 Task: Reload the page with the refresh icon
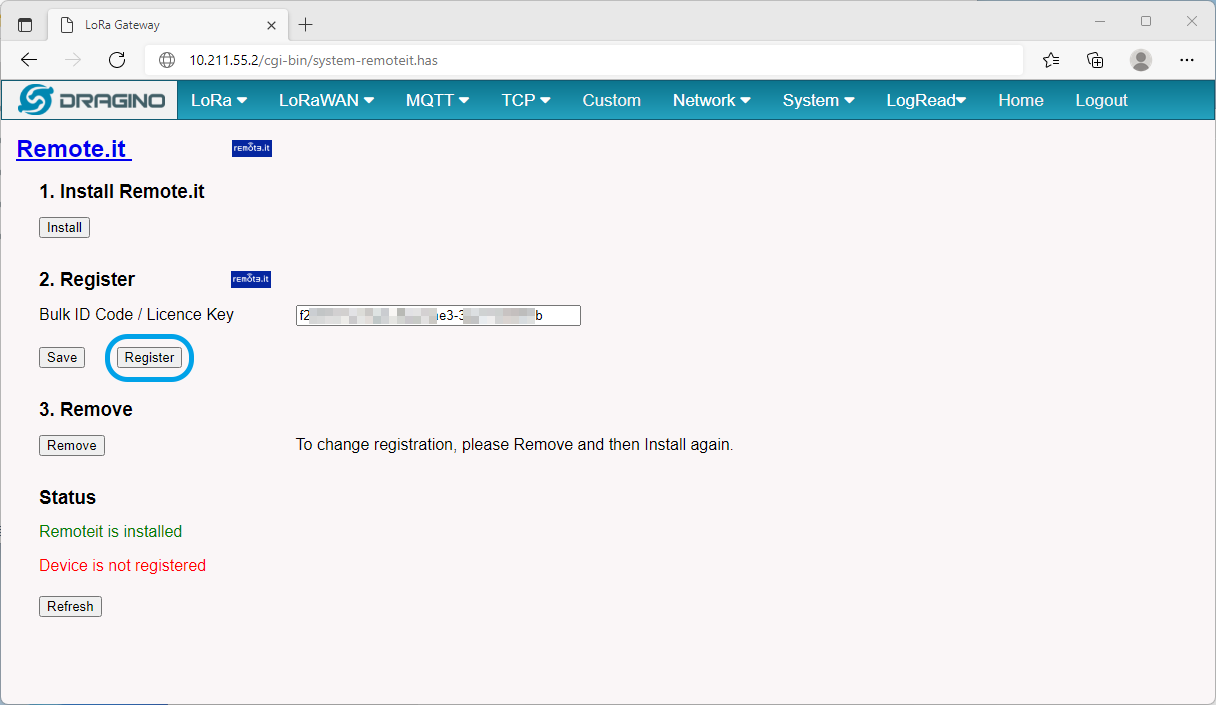(117, 60)
